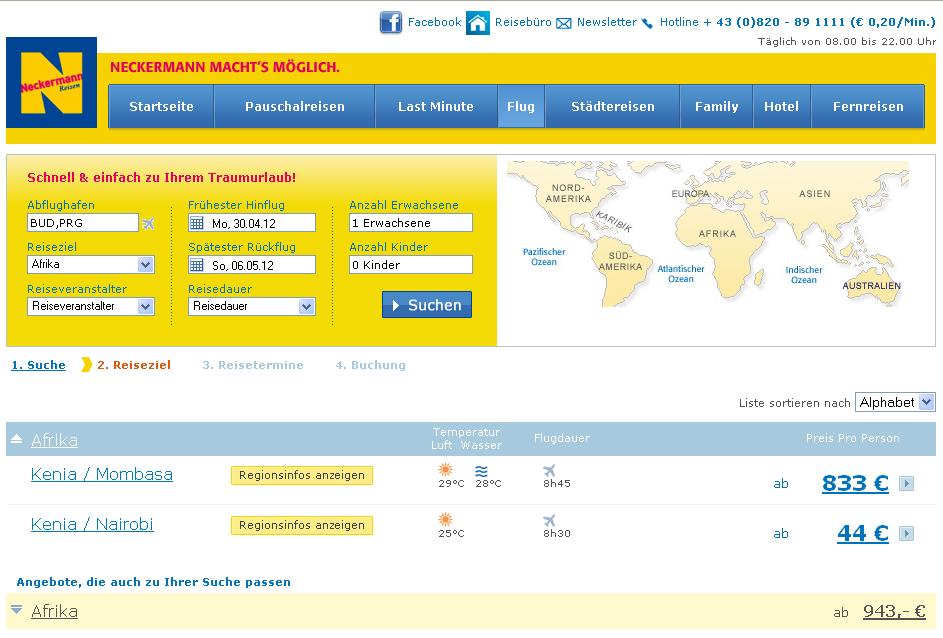Click the sun temperature icon for Kenia / Nairobi
This screenshot has height=638, width=943.
(446, 520)
